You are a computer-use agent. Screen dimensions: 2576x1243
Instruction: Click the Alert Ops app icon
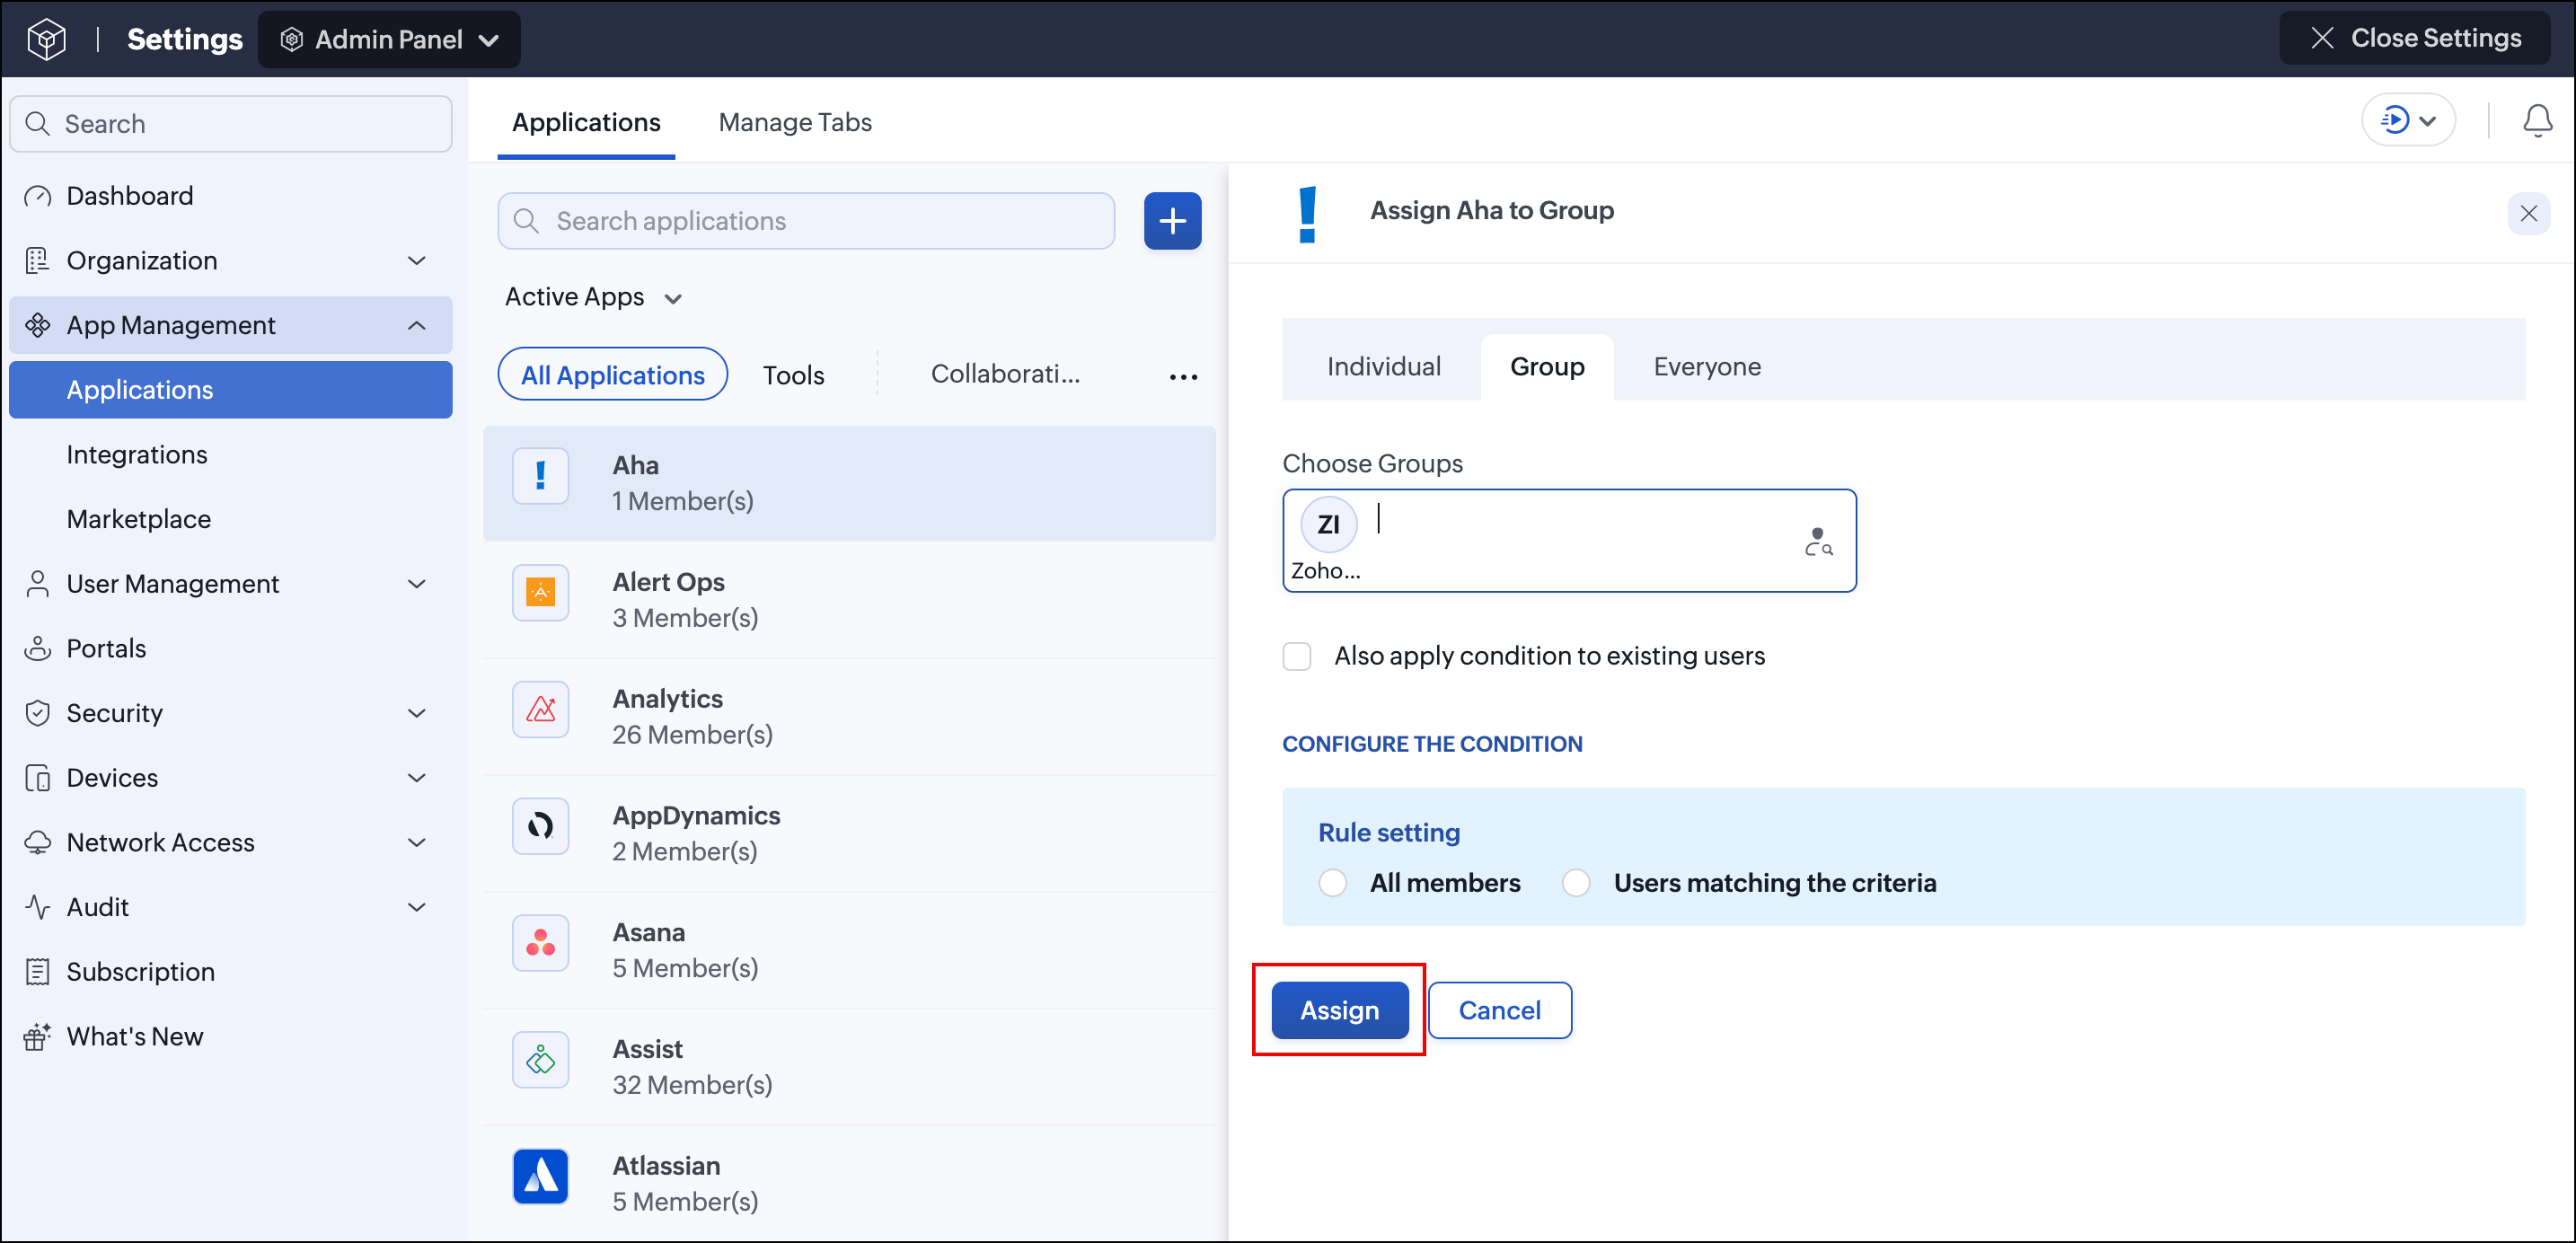pyautogui.click(x=540, y=592)
